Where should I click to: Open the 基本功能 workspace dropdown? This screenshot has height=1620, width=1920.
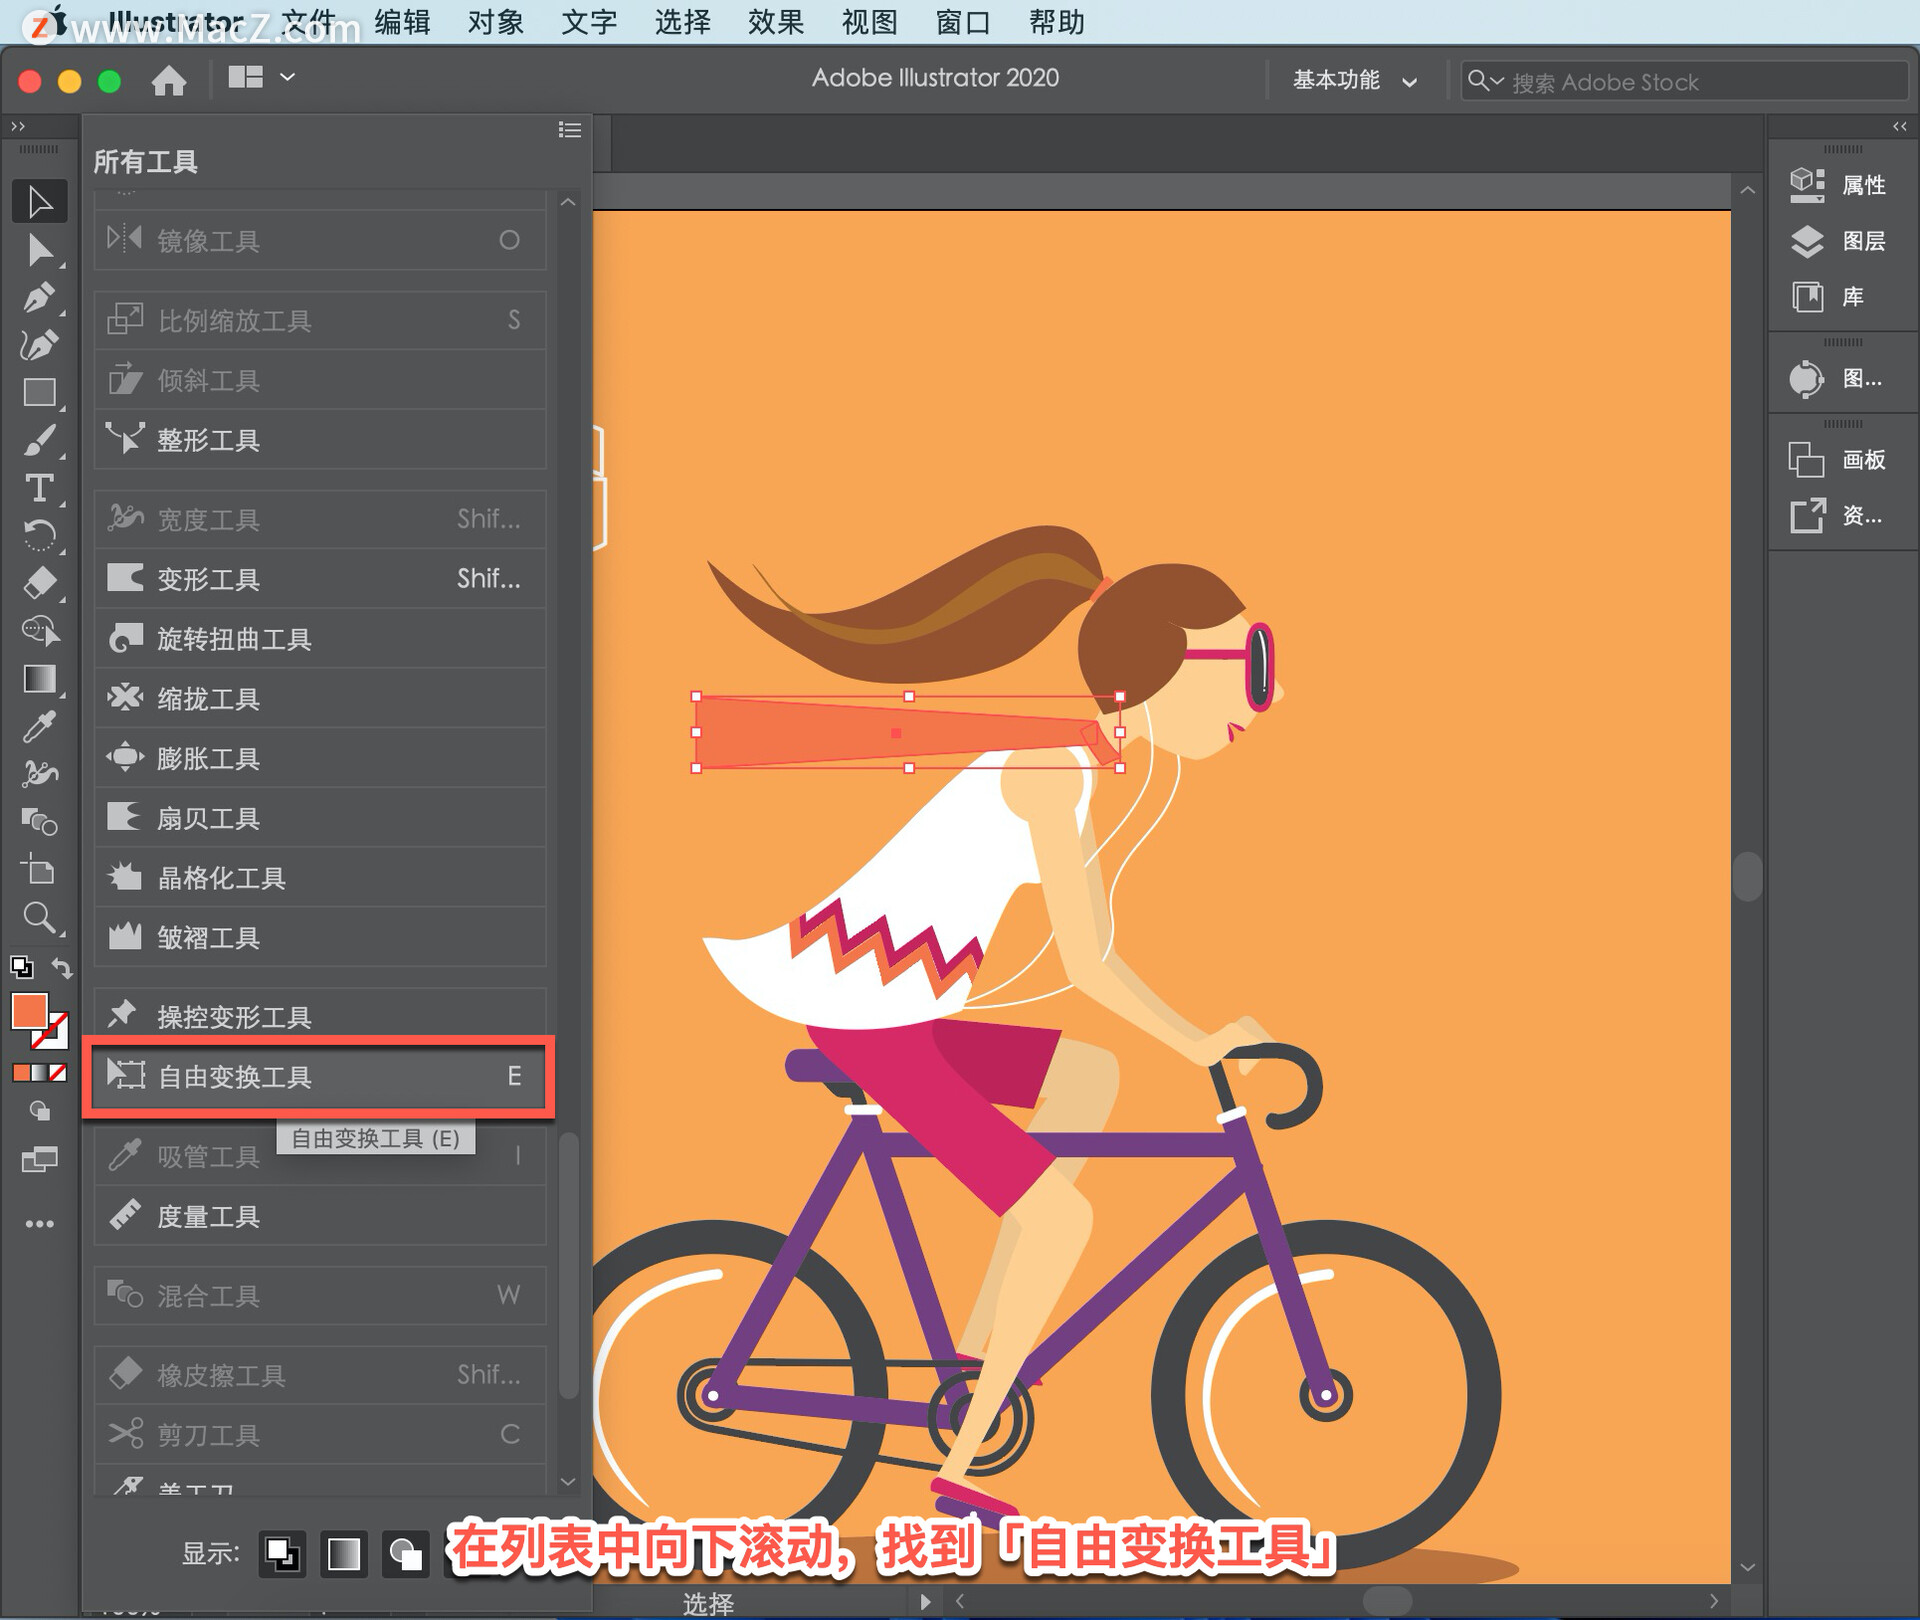click(x=1355, y=81)
